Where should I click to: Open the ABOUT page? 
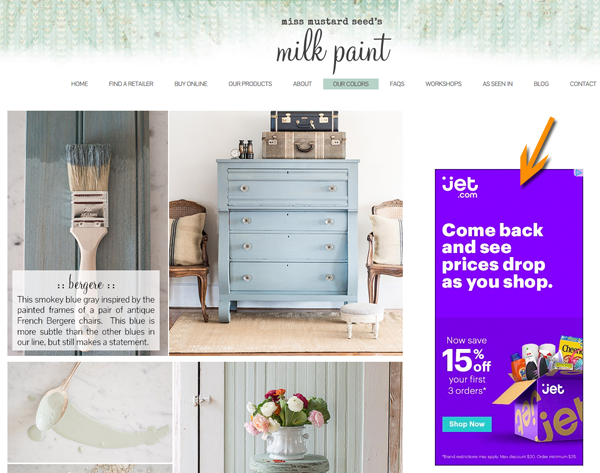pyautogui.click(x=302, y=84)
